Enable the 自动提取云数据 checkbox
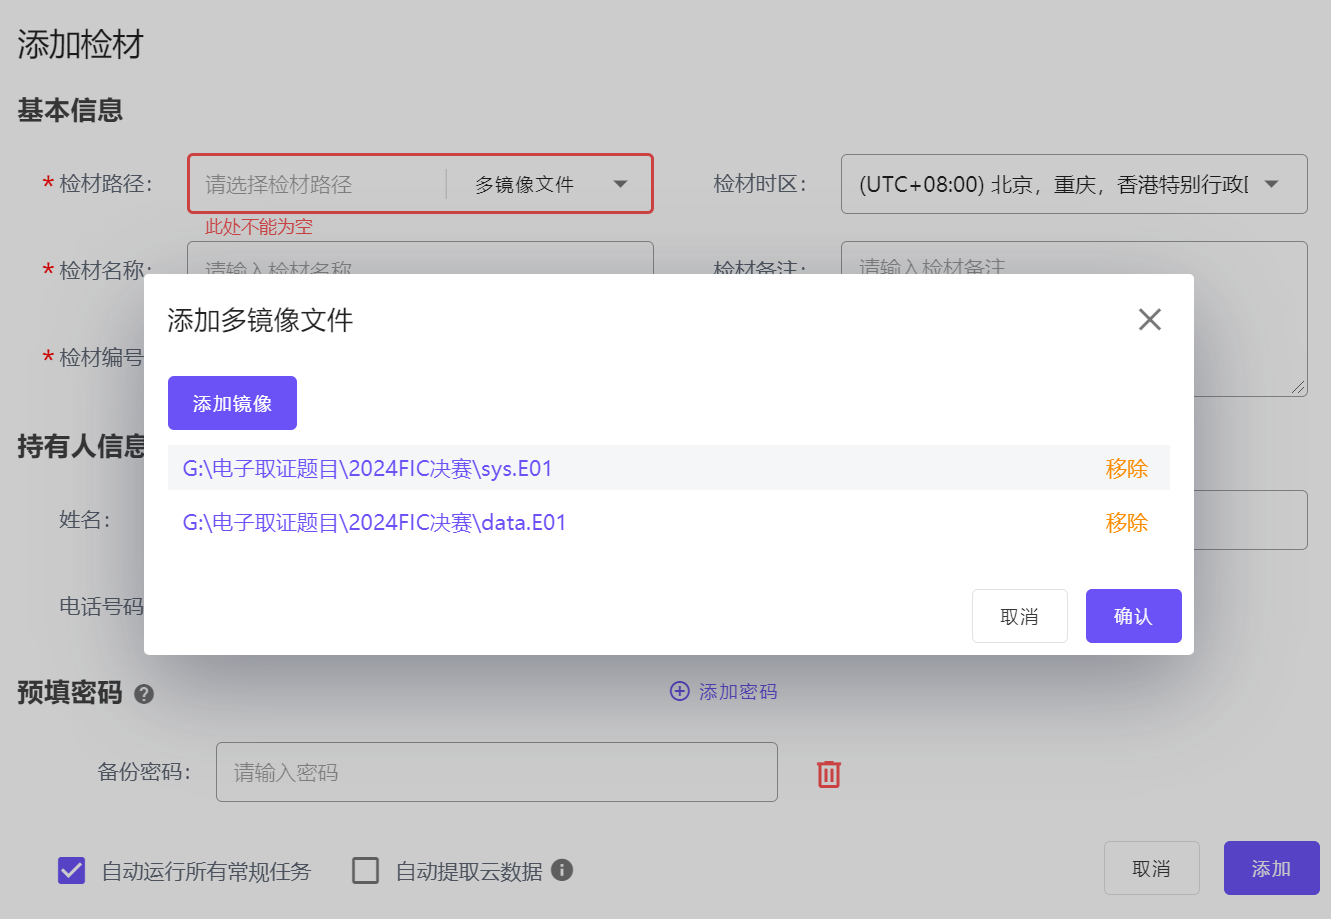Screen dimensions: 1331x919 tap(366, 871)
